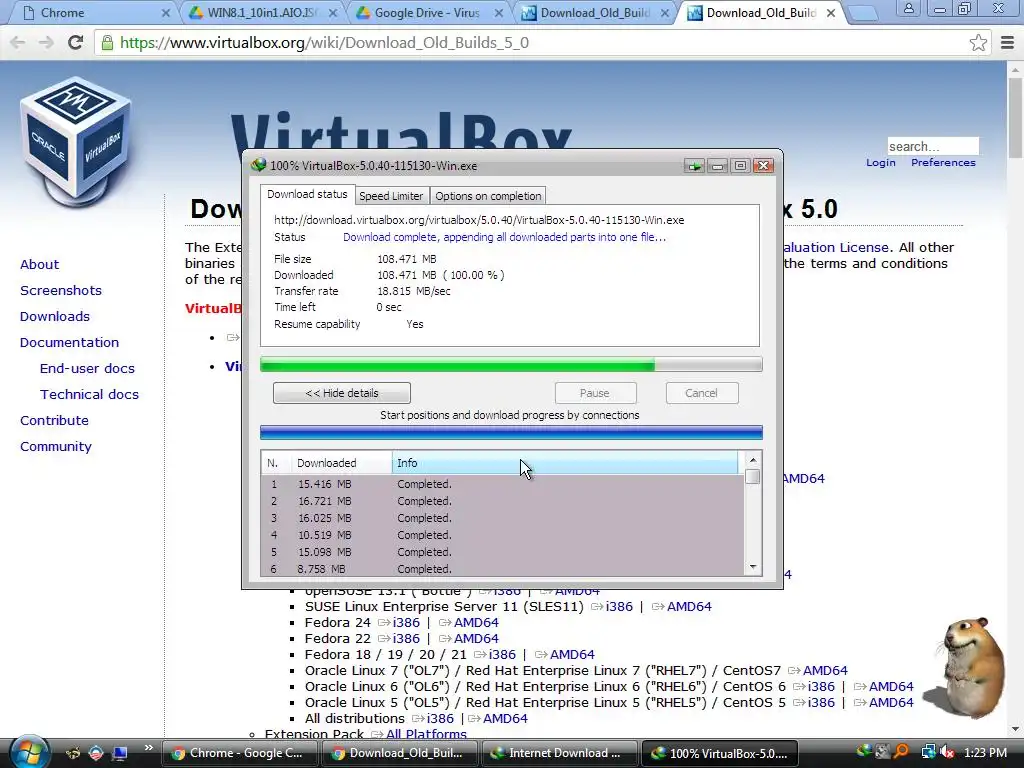1024x768 pixels.
Task: Click the green arrow tray button in IDM dialog
Action: point(694,166)
